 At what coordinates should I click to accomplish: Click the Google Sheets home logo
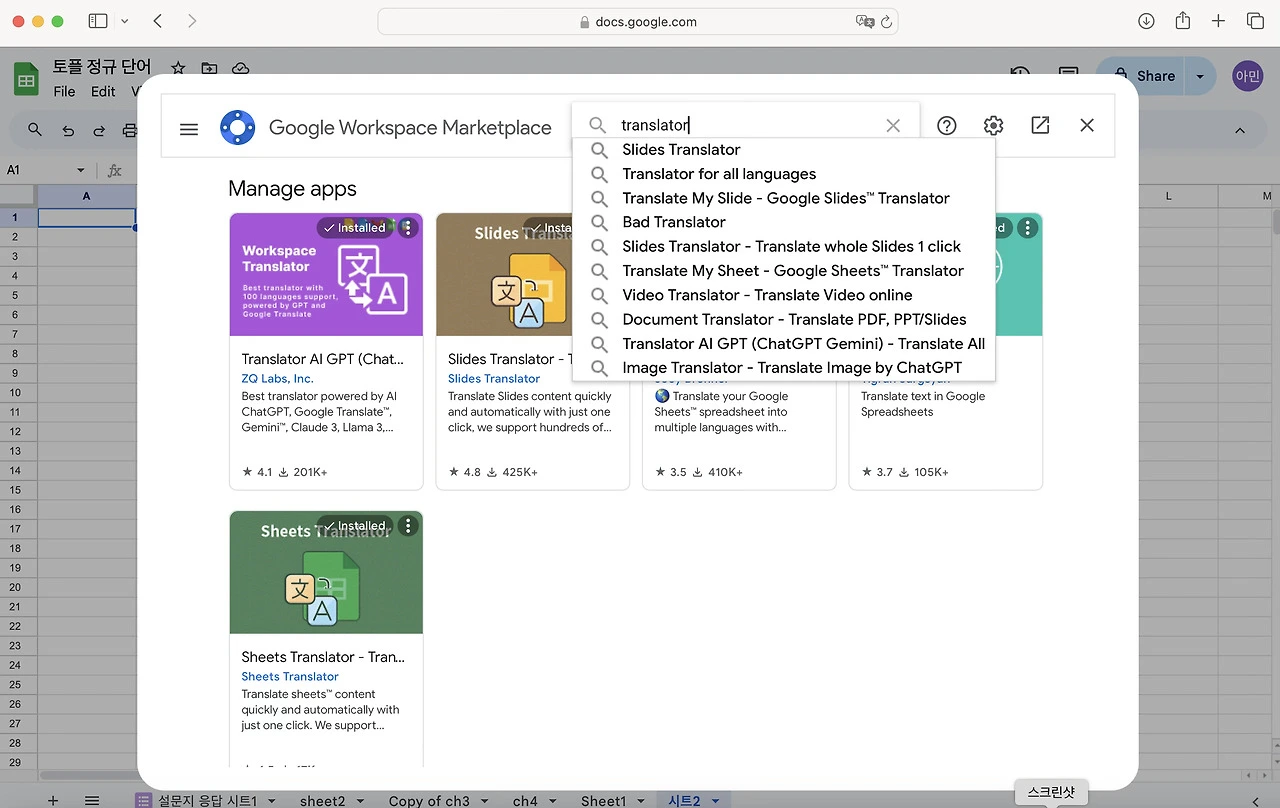(26, 78)
